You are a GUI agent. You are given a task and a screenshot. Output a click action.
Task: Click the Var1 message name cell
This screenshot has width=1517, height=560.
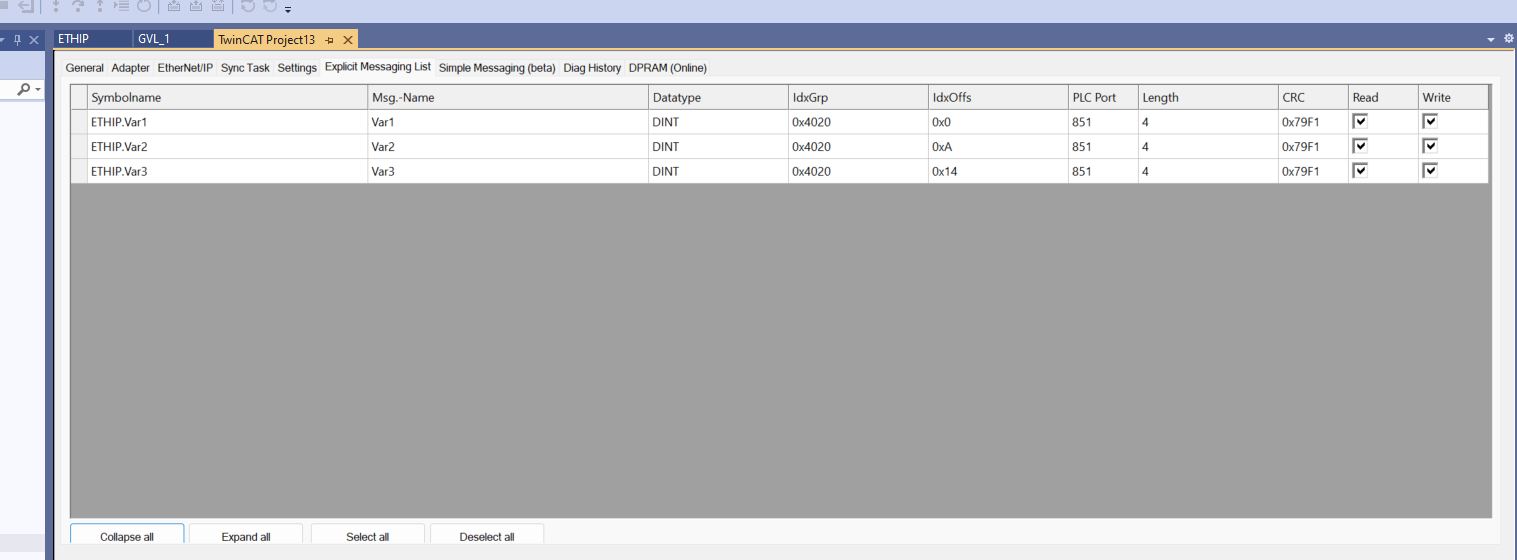[507, 122]
